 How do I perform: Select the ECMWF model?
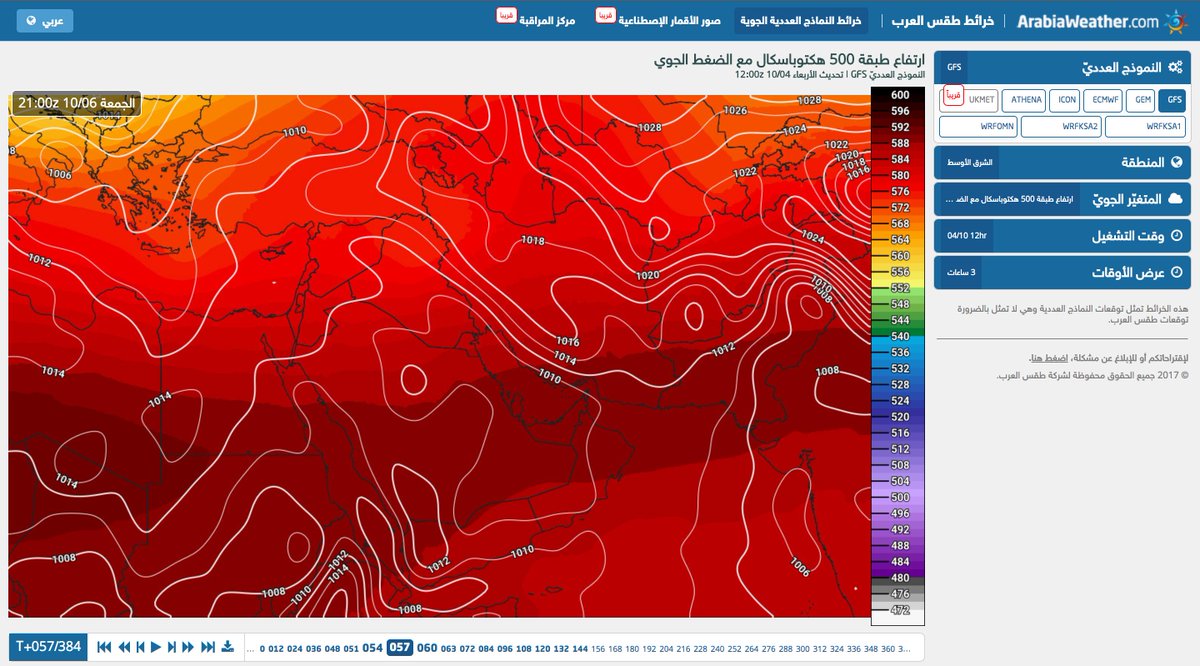(x=1103, y=100)
